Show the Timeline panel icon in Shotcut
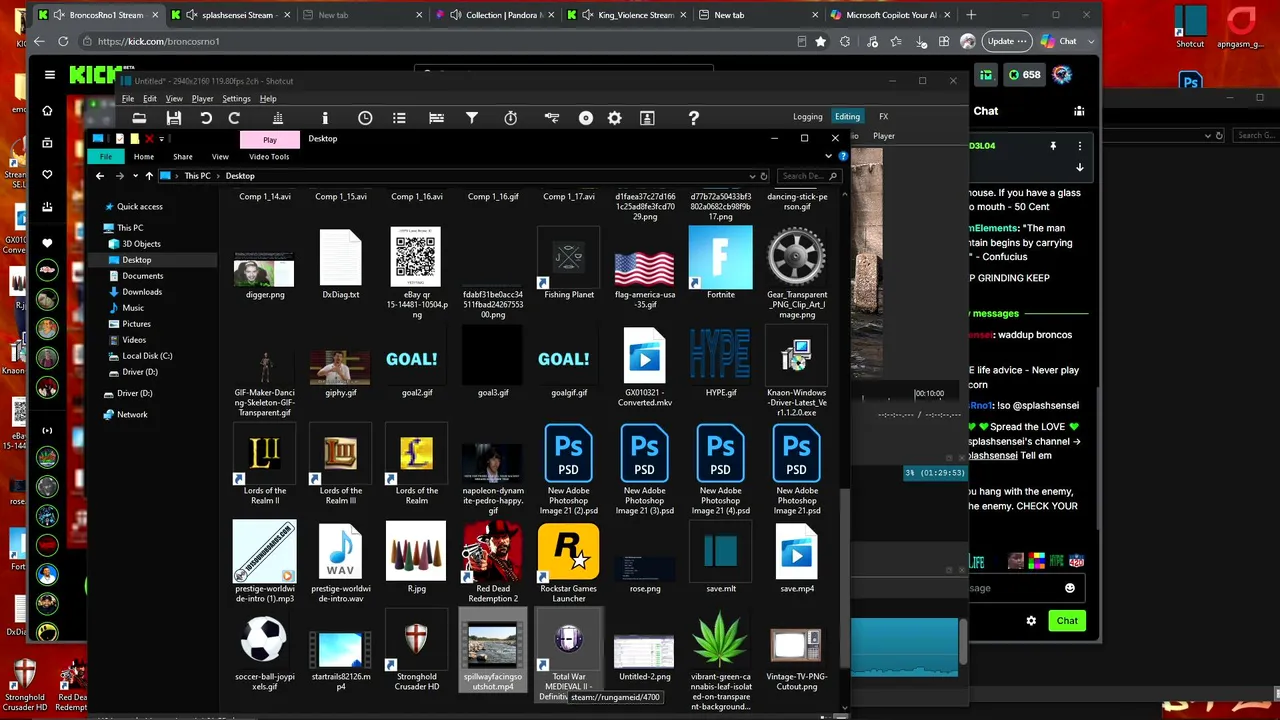Viewport: 1280px width, 720px height. (x=436, y=118)
